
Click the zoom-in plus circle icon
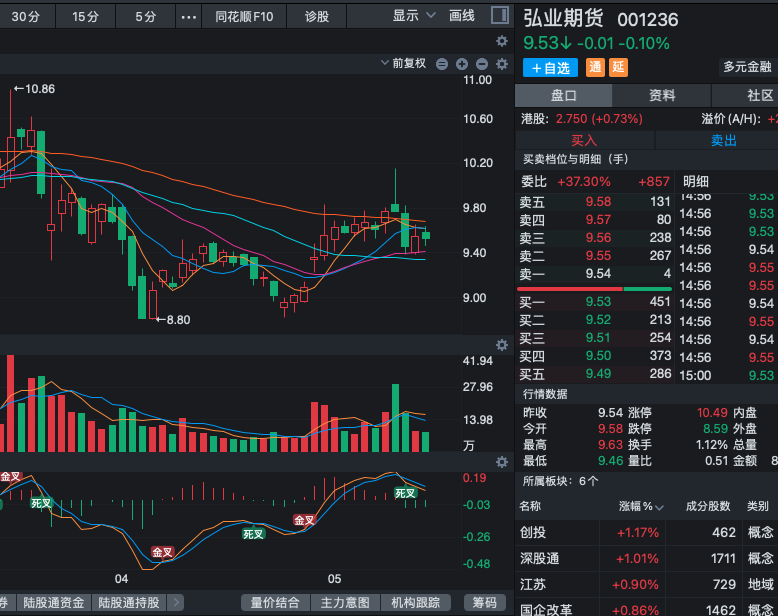pyautogui.click(x=462, y=64)
